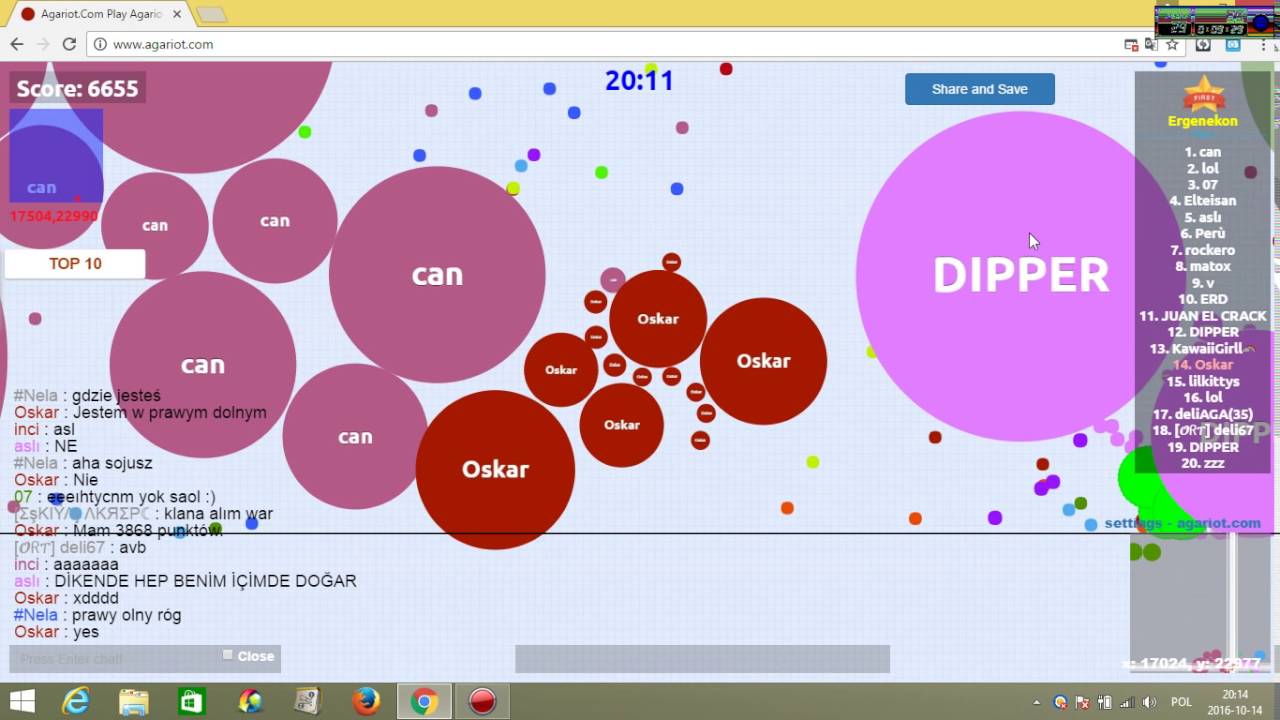Click chat message 'prawy olny róg'
This screenshot has height=720, width=1280.
(x=126, y=616)
